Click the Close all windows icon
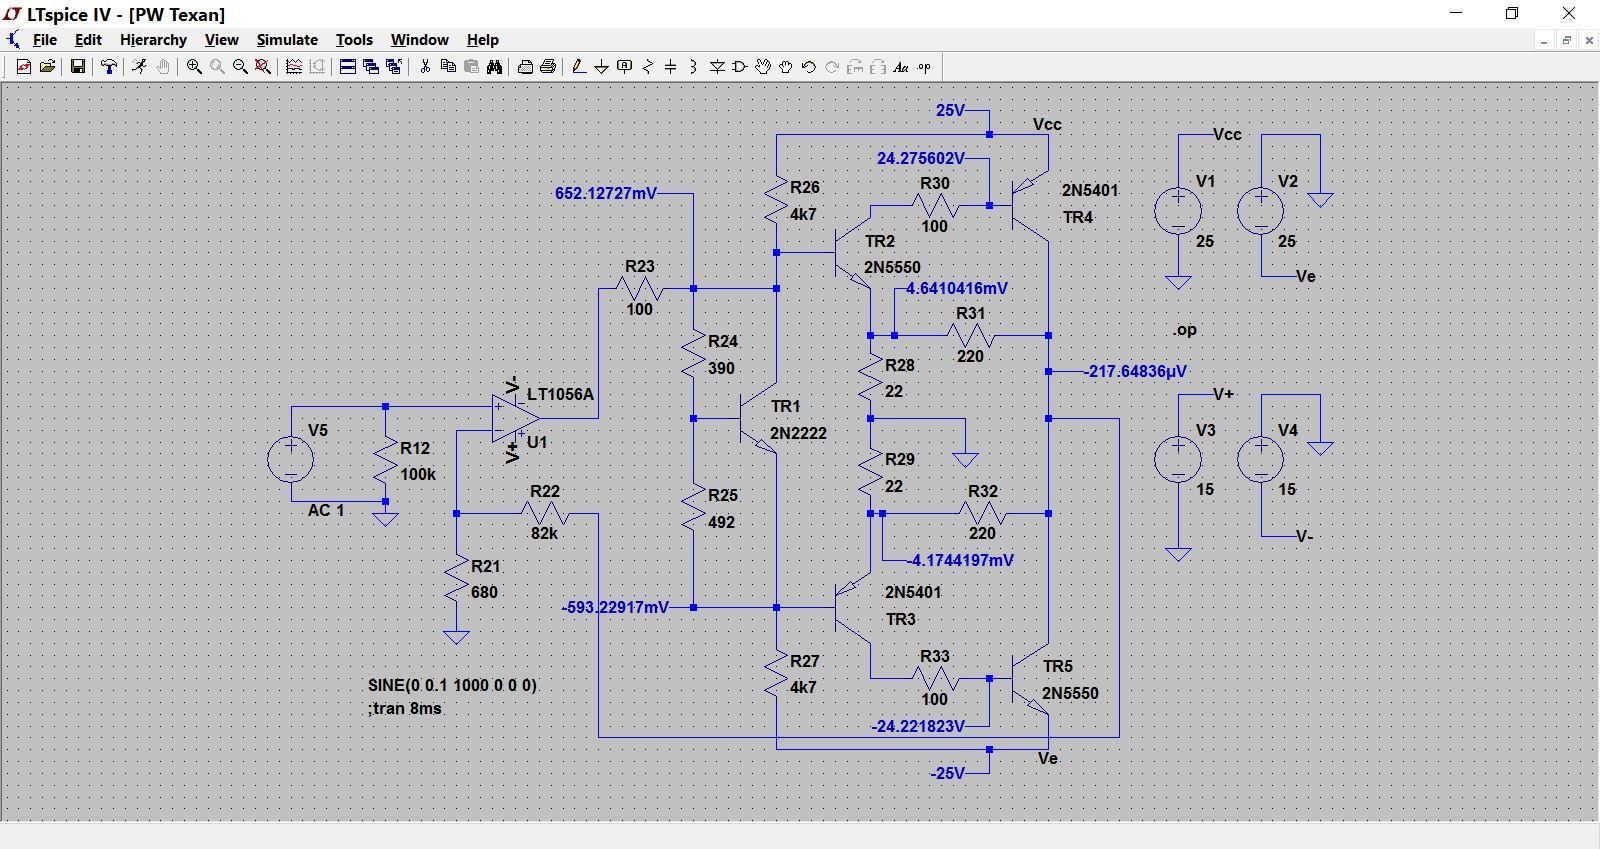Image resolution: width=1600 pixels, height=849 pixels. click(x=394, y=67)
